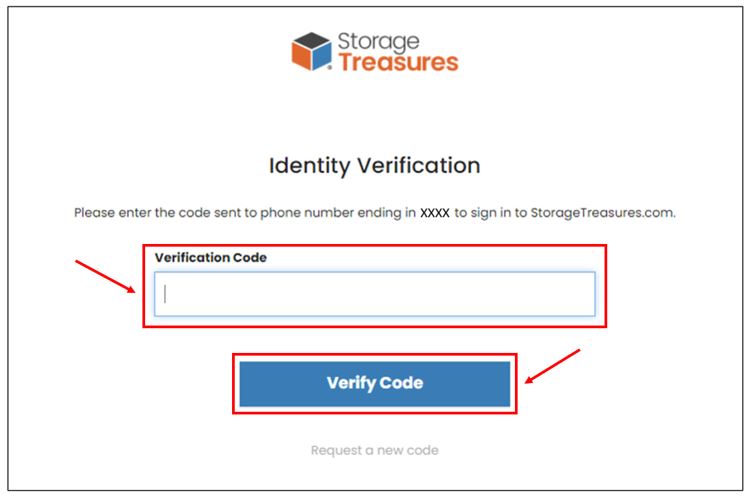Focus the Verification Code input field
Image resolution: width=749 pixels, height=496 pixels.
click(x=374, y=294)
